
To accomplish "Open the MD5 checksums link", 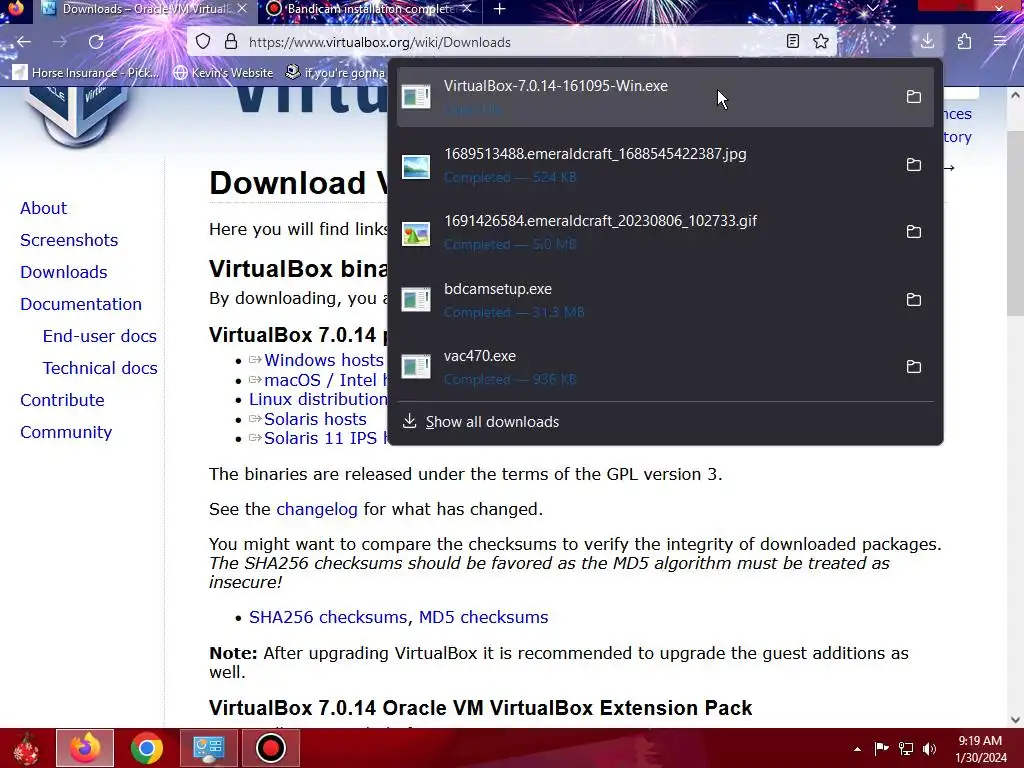I will click(483, 616).
